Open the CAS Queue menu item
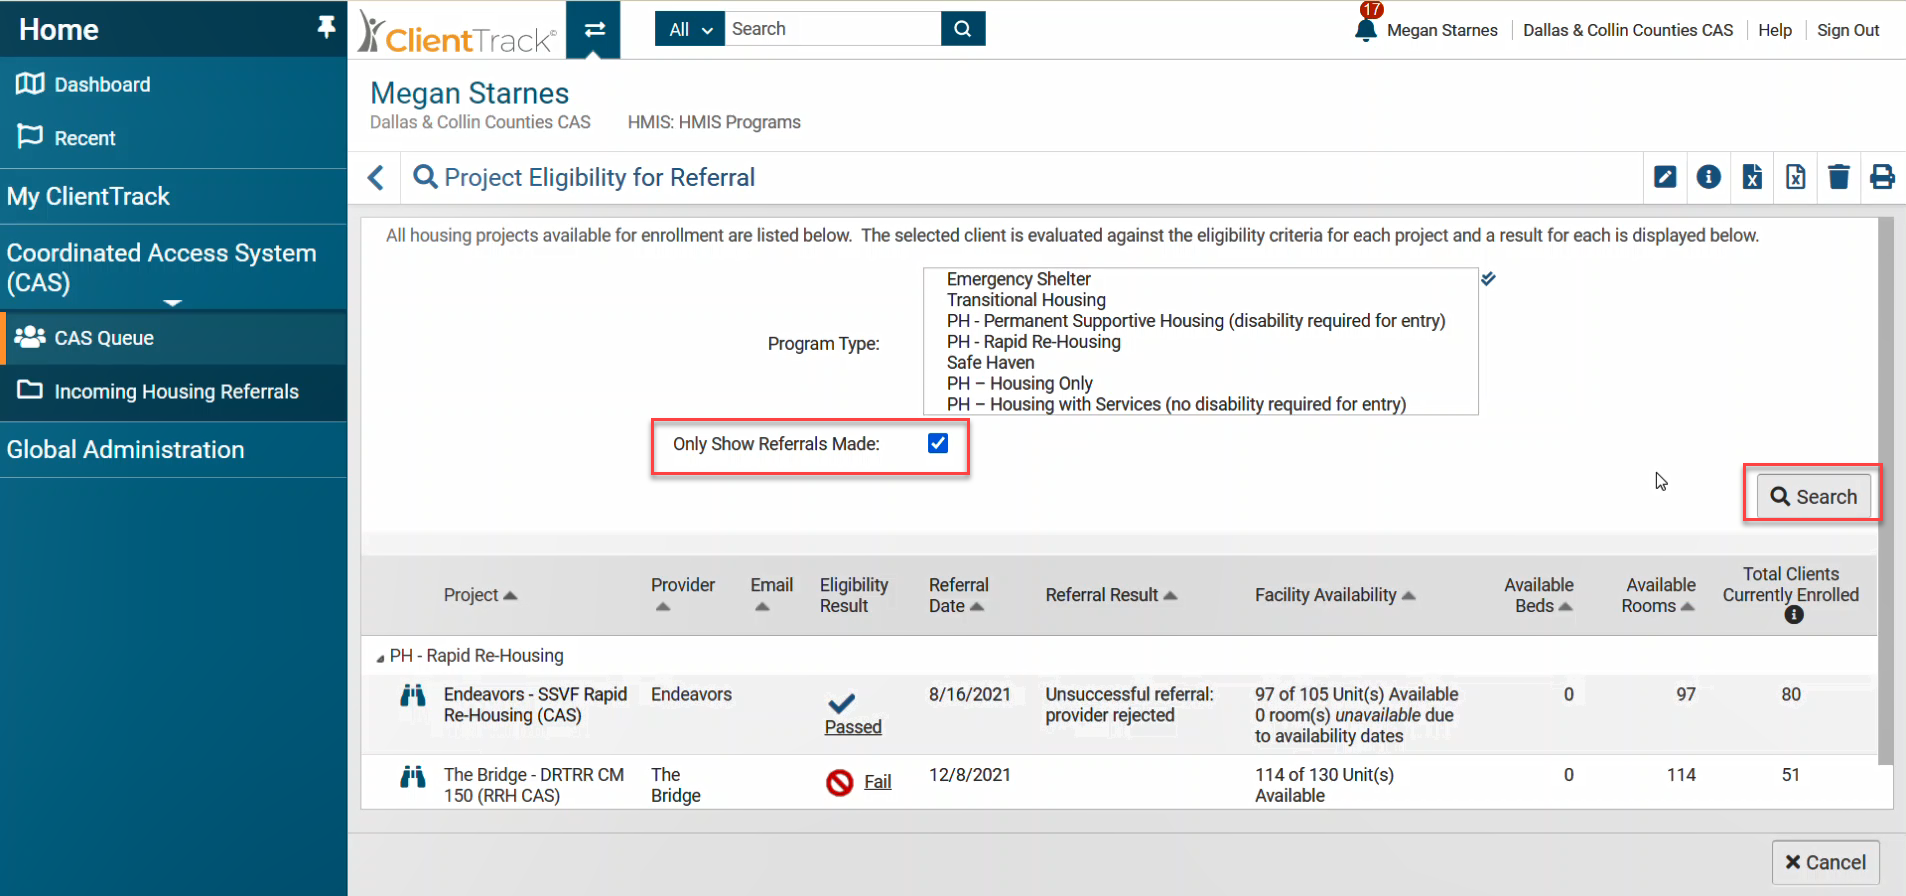The width and height of the screenshot is (1906, 896). click(x=105, y=338)
